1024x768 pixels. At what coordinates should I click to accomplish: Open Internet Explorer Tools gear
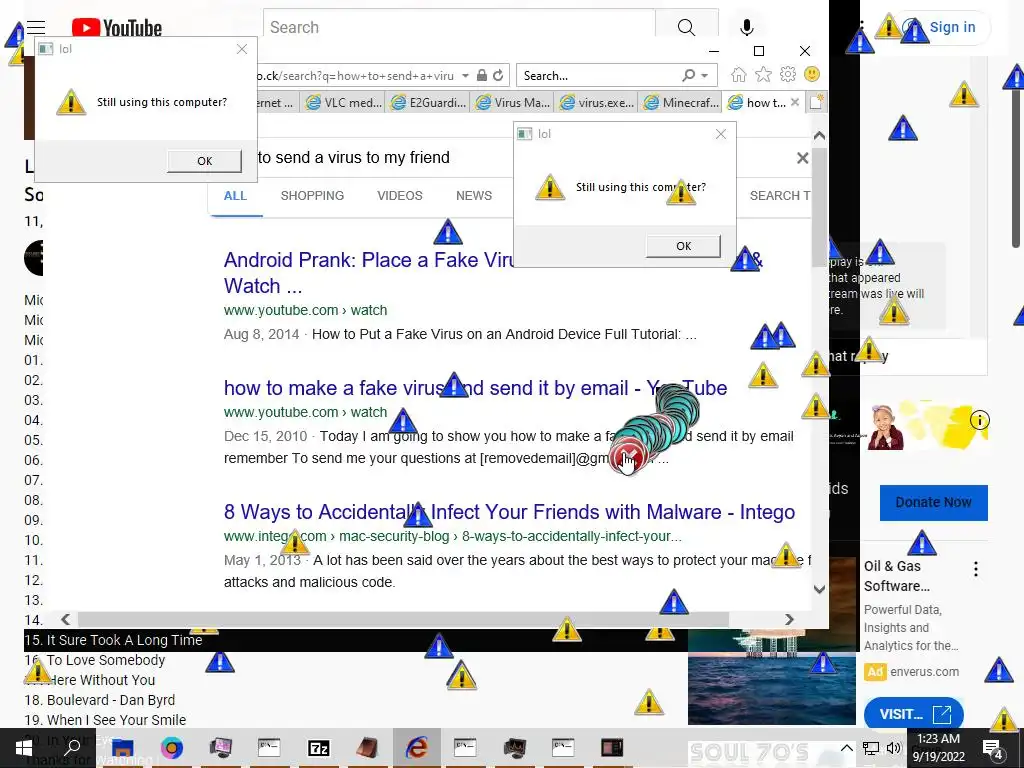click(788, 74)
